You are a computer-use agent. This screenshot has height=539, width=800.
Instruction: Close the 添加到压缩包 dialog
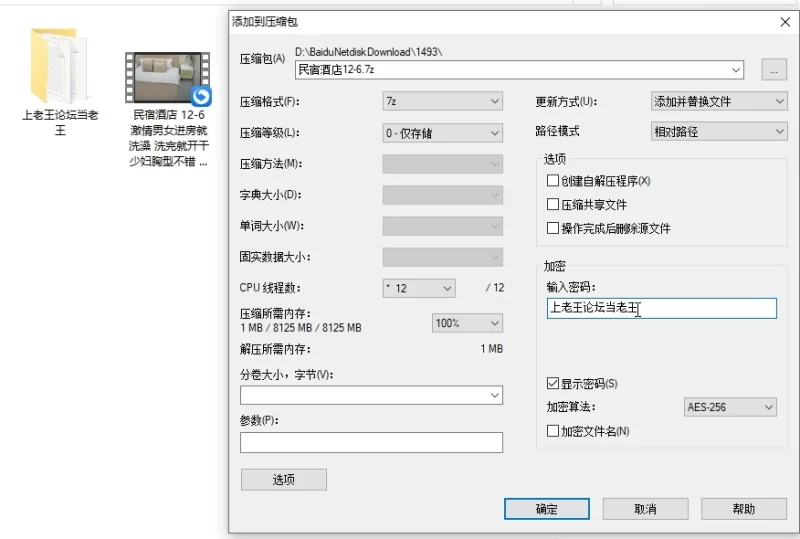(785, 22)
